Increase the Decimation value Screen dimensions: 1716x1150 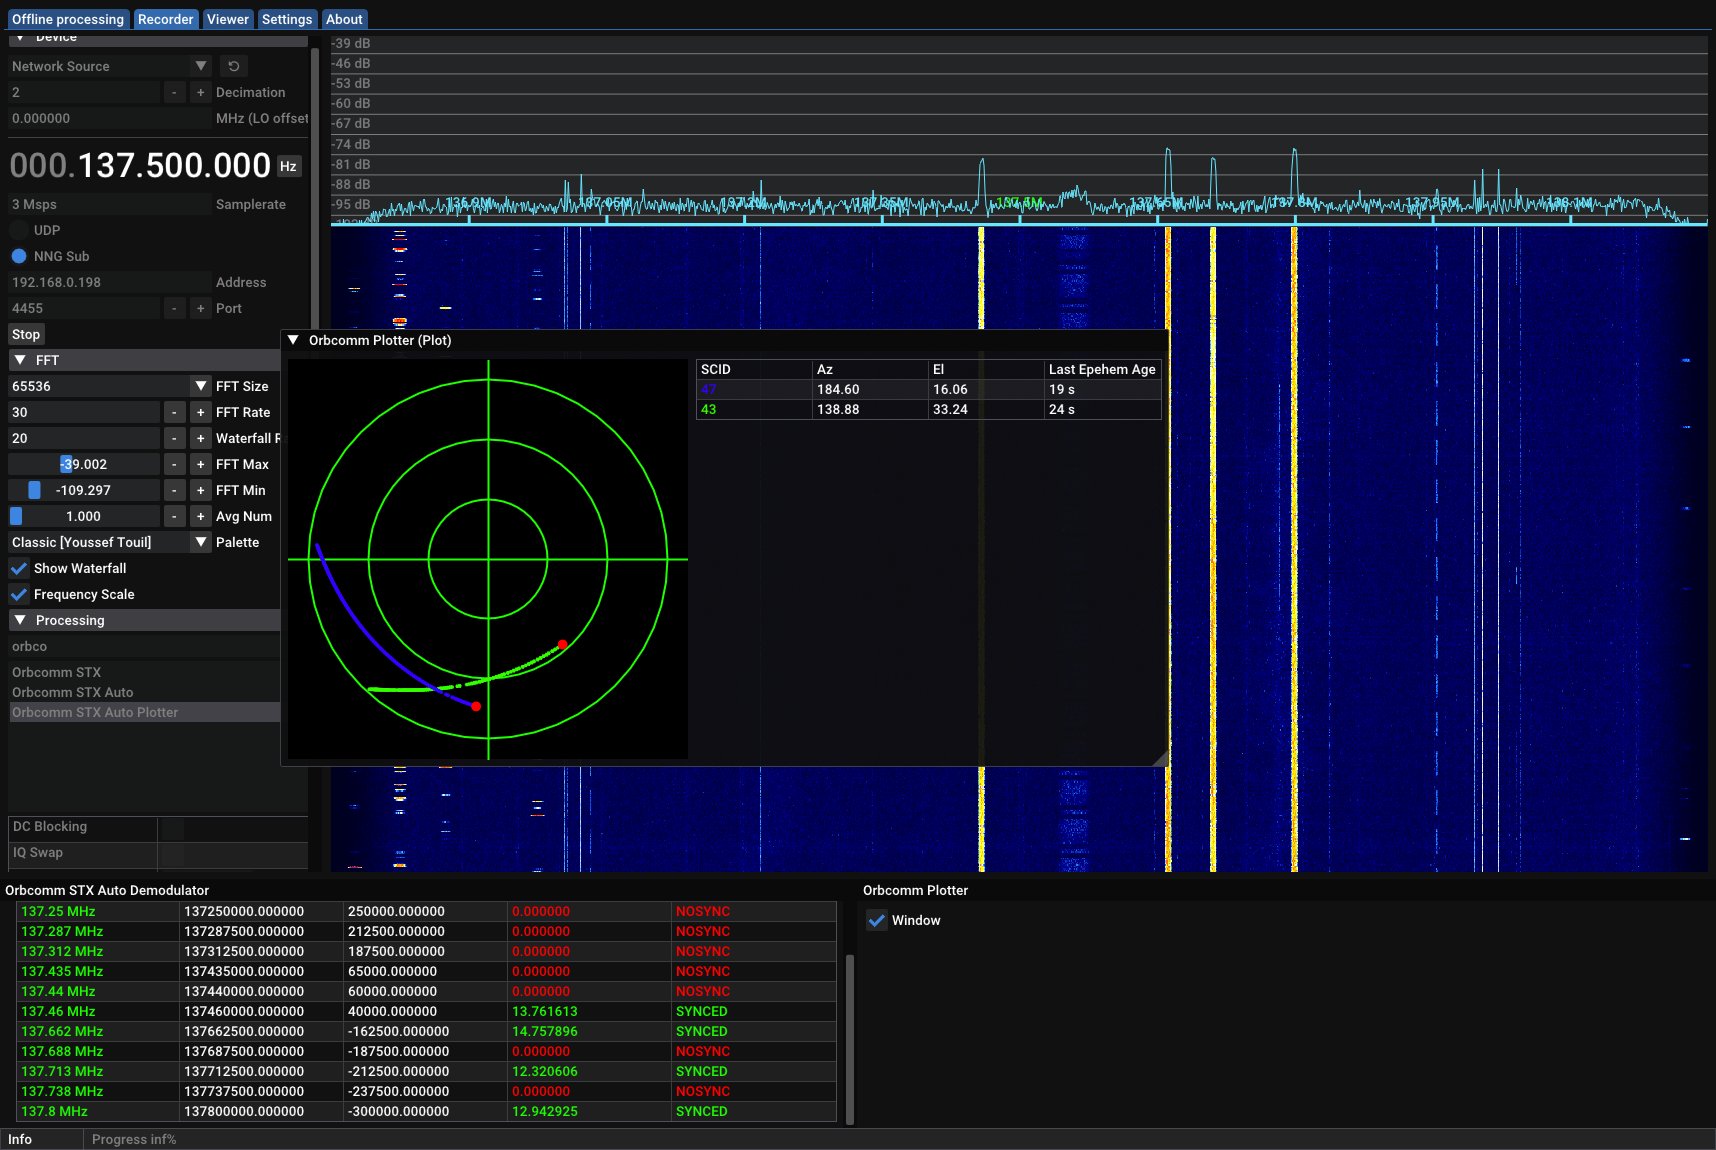(x=200, y=92)
